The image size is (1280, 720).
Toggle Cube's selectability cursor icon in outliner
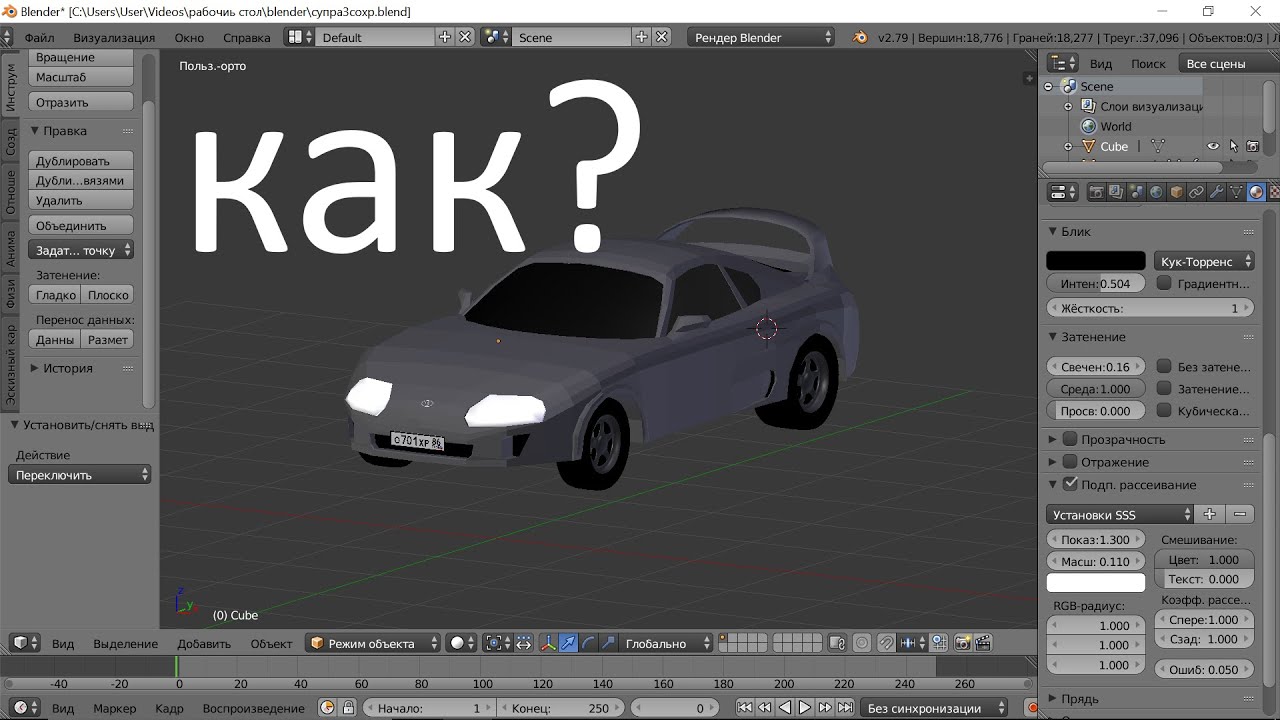[x=1233, y=146]
